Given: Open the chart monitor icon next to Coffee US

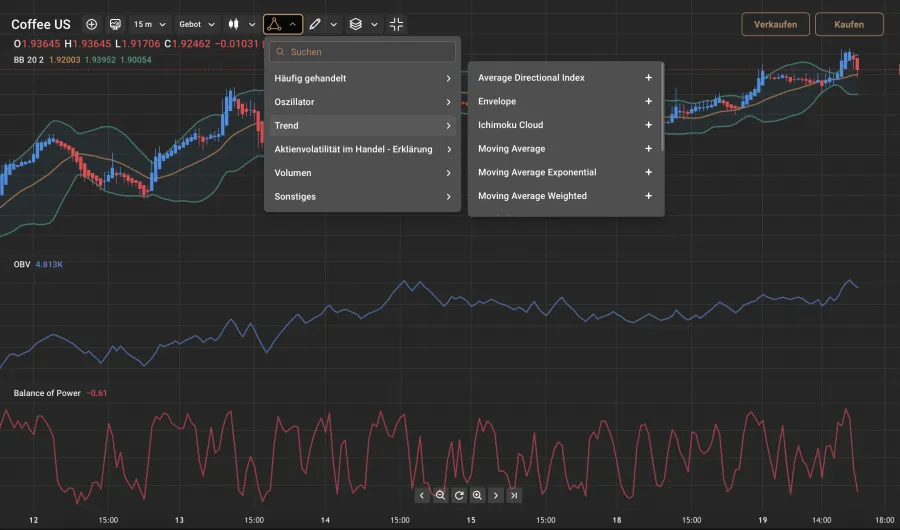Looking at the screenshot, I should [116, 24].
